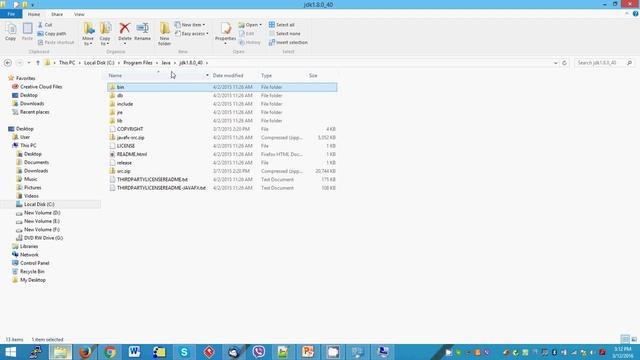This screenshot has height=360, width=640.
Task: Click the Copy icon in ribbon
Action: (11, 32)
